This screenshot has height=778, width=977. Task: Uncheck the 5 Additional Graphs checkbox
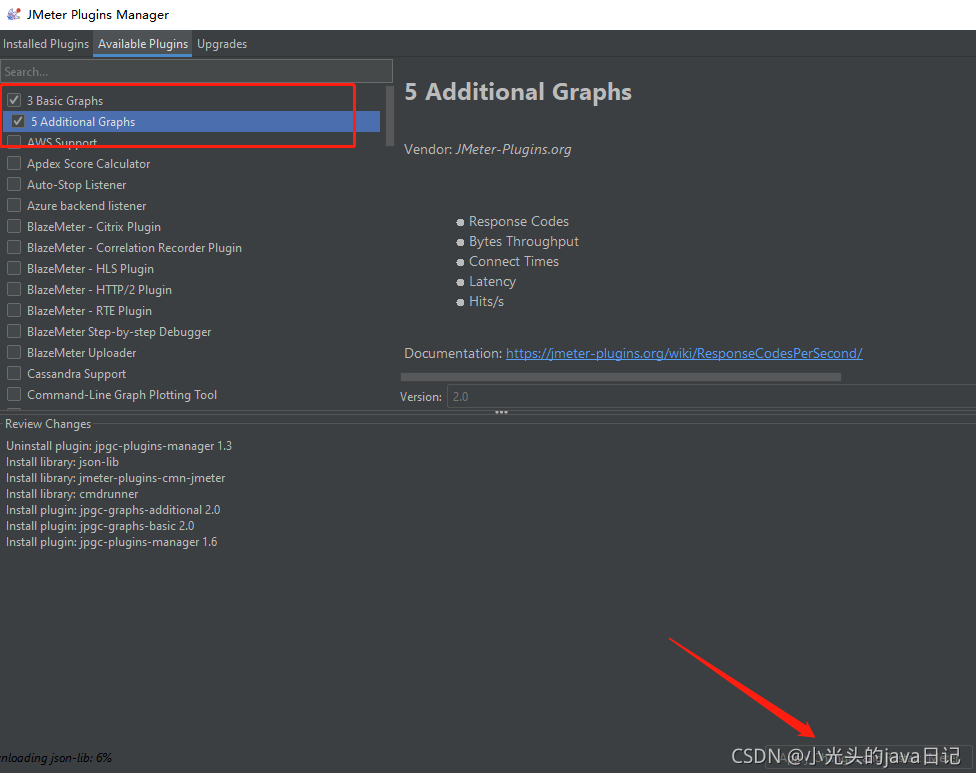tap(18, 121)
